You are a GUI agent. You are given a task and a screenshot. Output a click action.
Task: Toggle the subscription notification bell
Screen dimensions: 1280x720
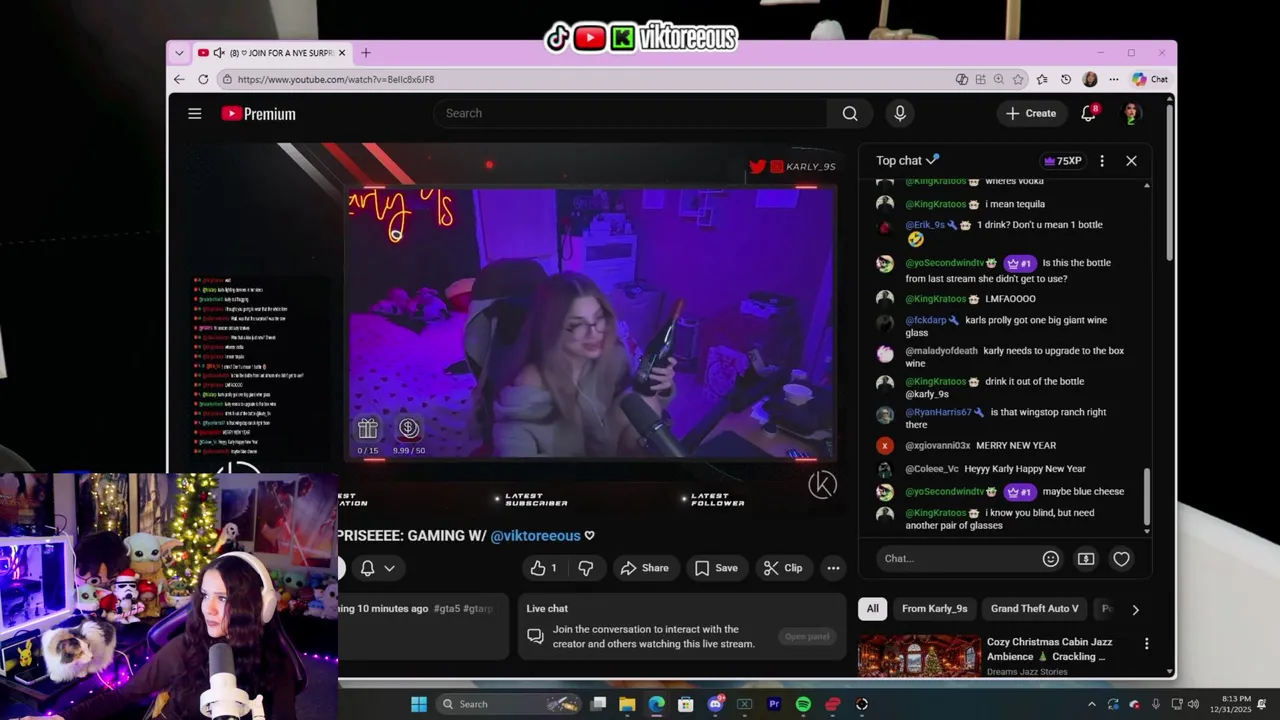click(x=367, y=568)
